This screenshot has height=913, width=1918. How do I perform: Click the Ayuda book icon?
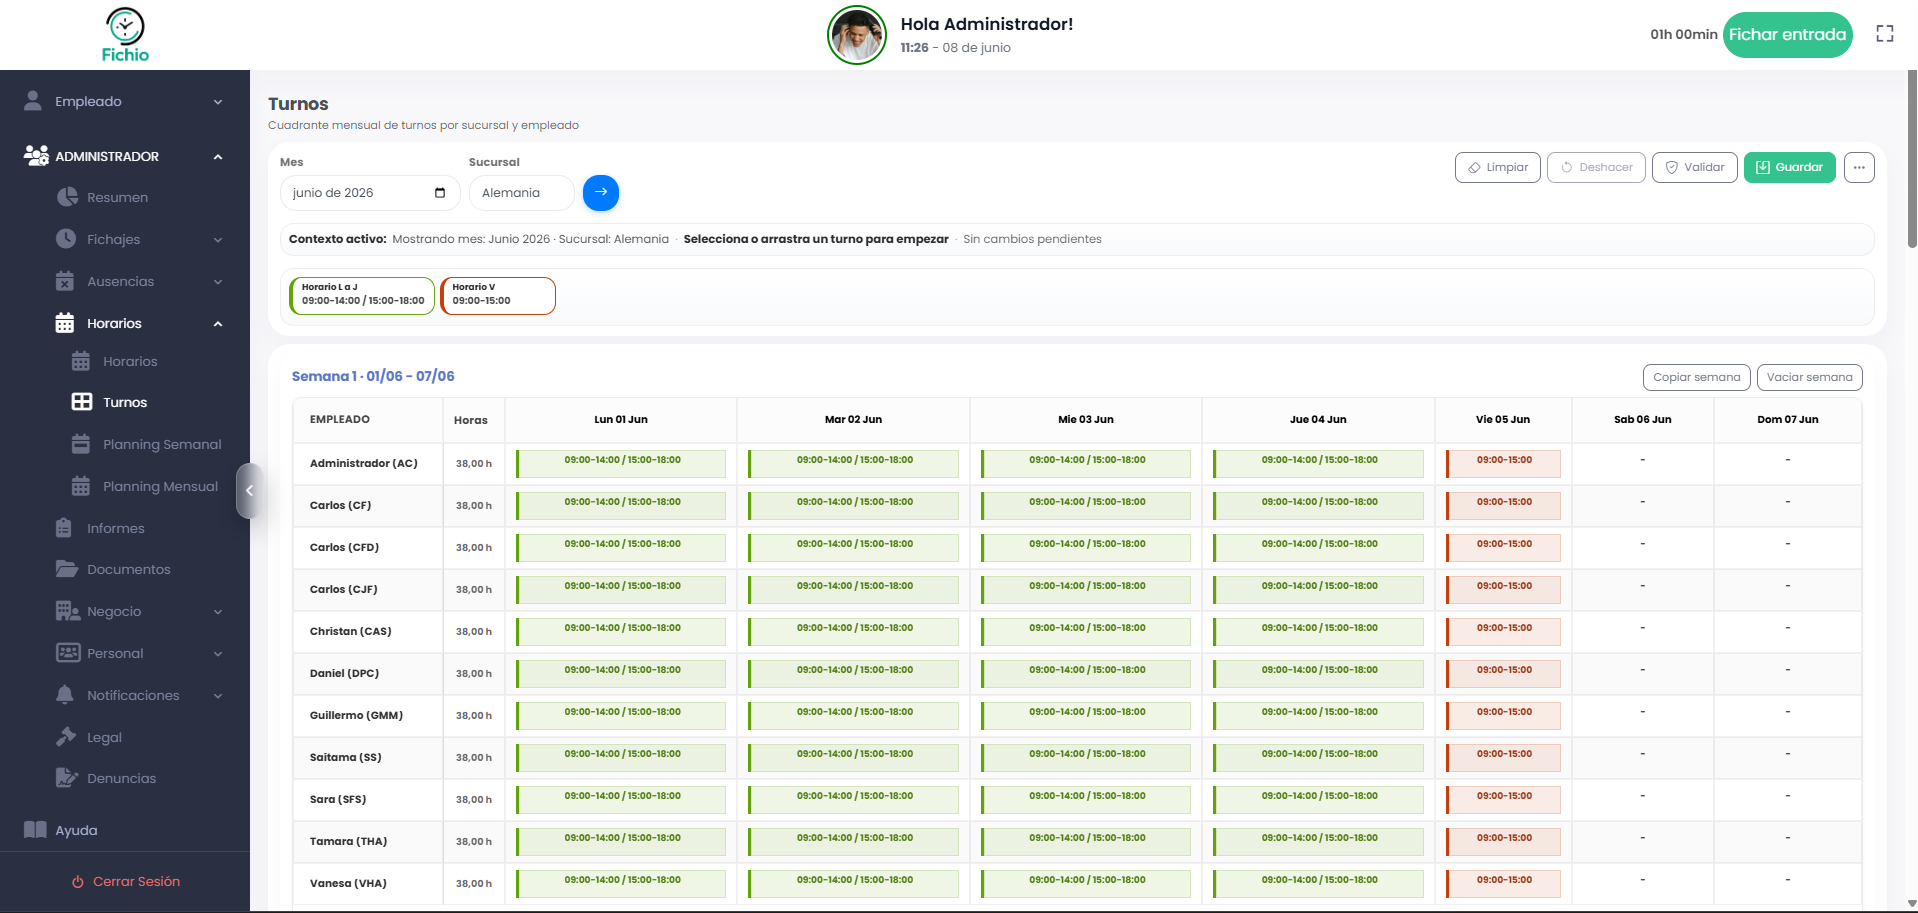[35, 830]
